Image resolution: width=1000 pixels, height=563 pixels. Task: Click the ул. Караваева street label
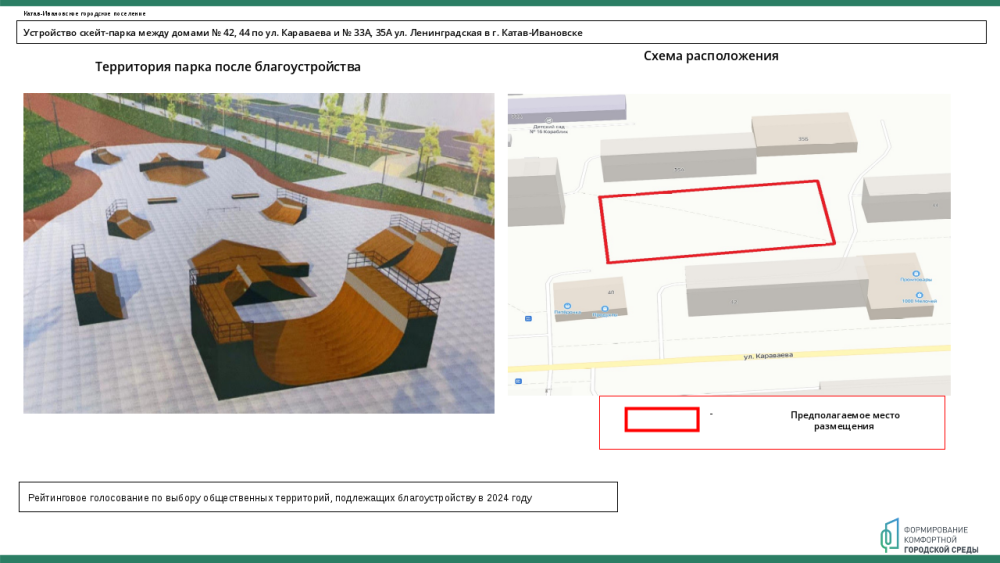pyautogui.click(x=768, y=355)
